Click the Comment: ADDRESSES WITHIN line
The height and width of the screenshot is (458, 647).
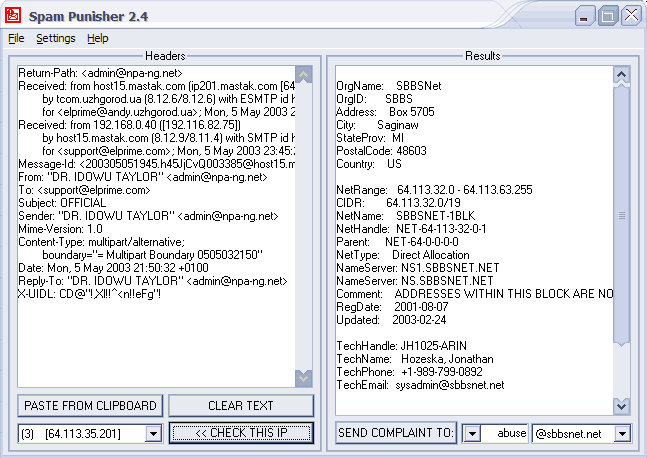tap(475, 294)
